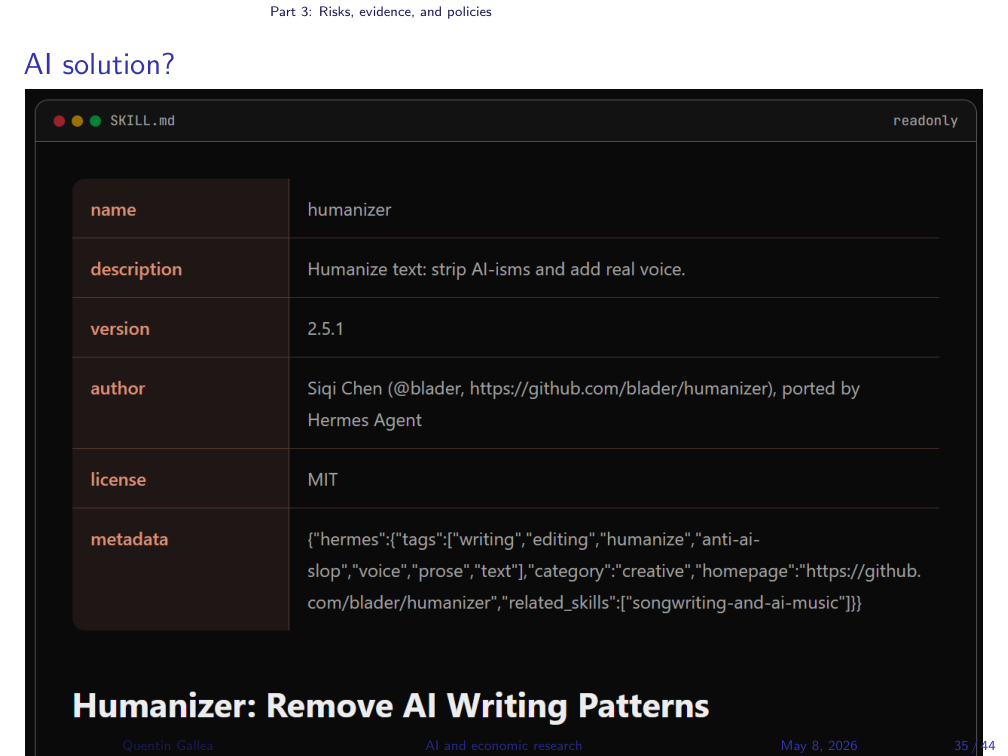Click the red window dot
Image resolution: width=1008 pixels, height=756 pixels.
[59, 121]
